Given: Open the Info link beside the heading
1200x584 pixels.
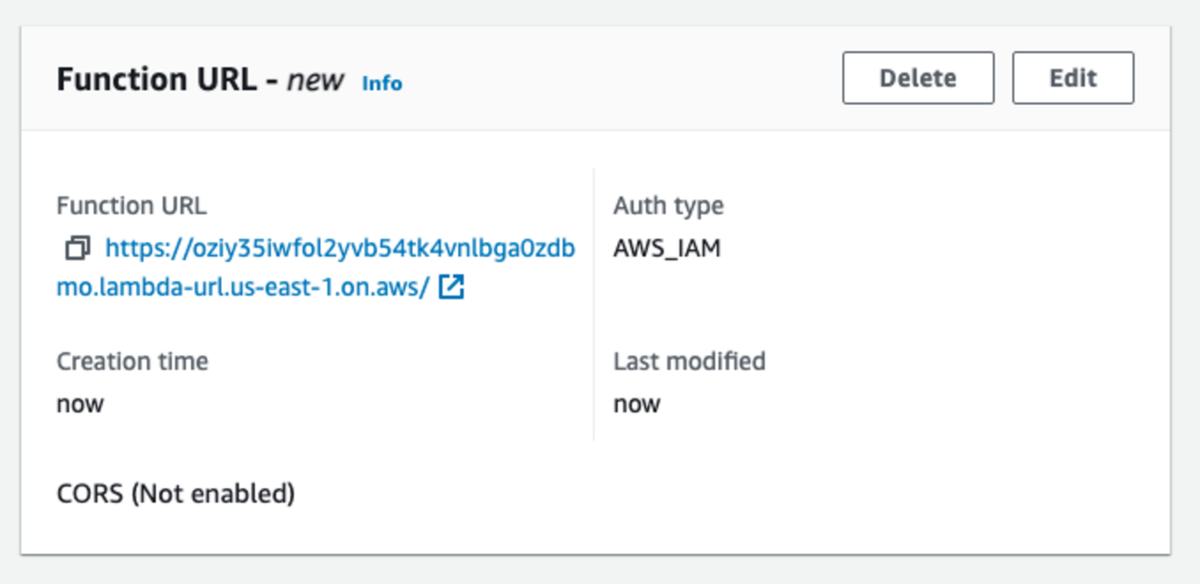Looking at the screenshot, I should pyautogui.click(x=382, y=83).
